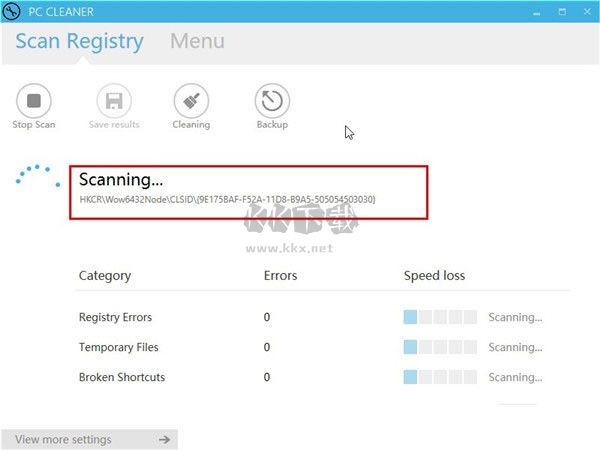Click the Errors column header
This screenshot has width=600, height=450.
[280, 276]
